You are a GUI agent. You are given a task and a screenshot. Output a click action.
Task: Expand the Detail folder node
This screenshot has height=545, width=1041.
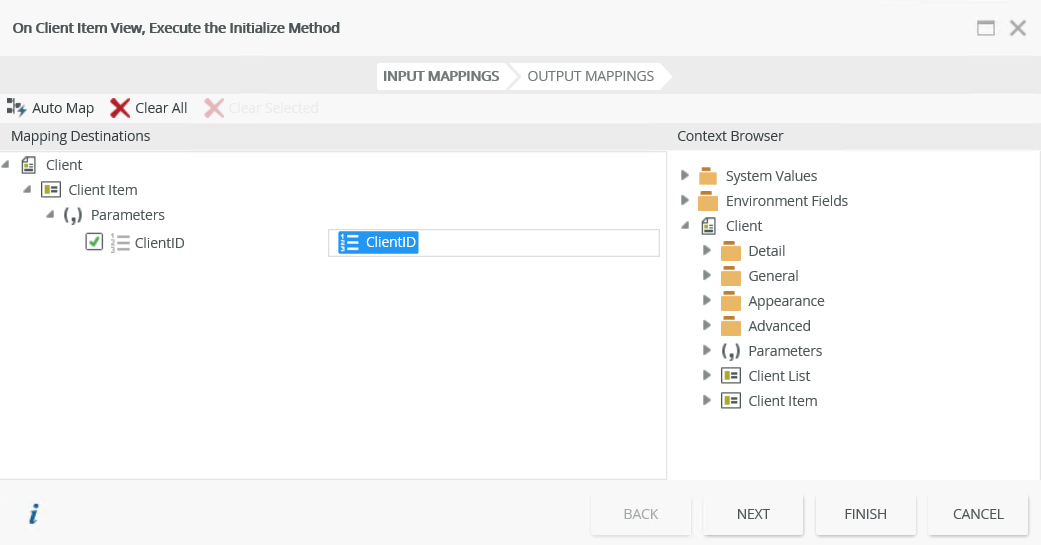(707, 250)
